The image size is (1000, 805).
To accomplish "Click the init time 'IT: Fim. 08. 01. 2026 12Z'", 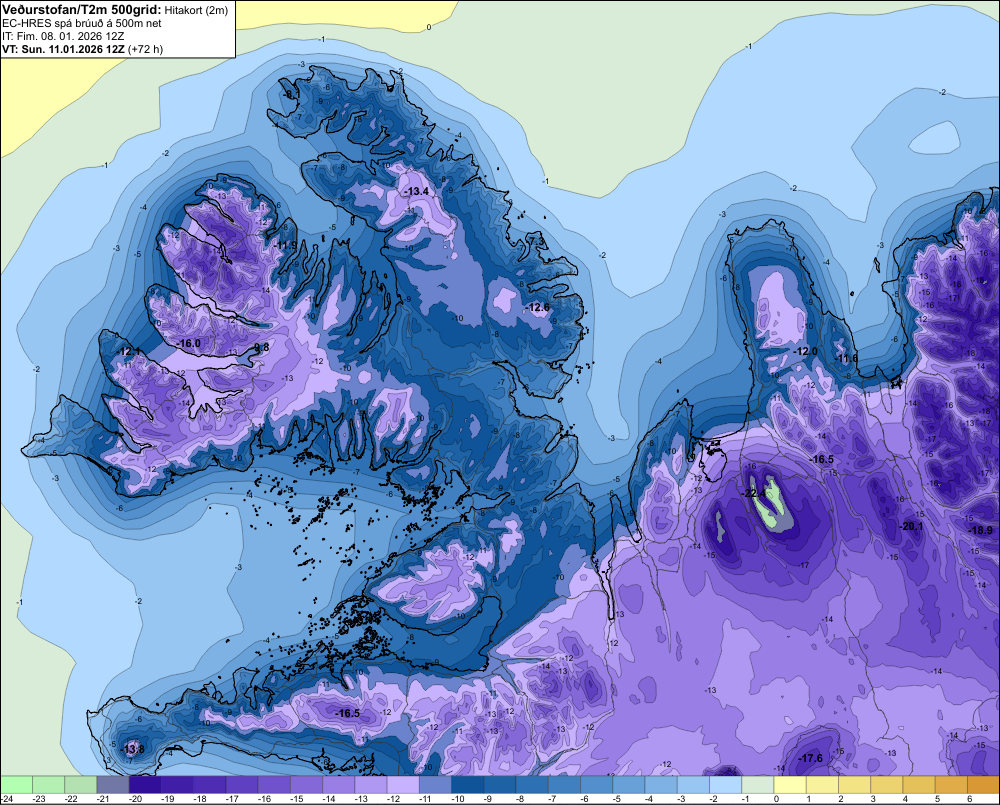I will [63, 36].
